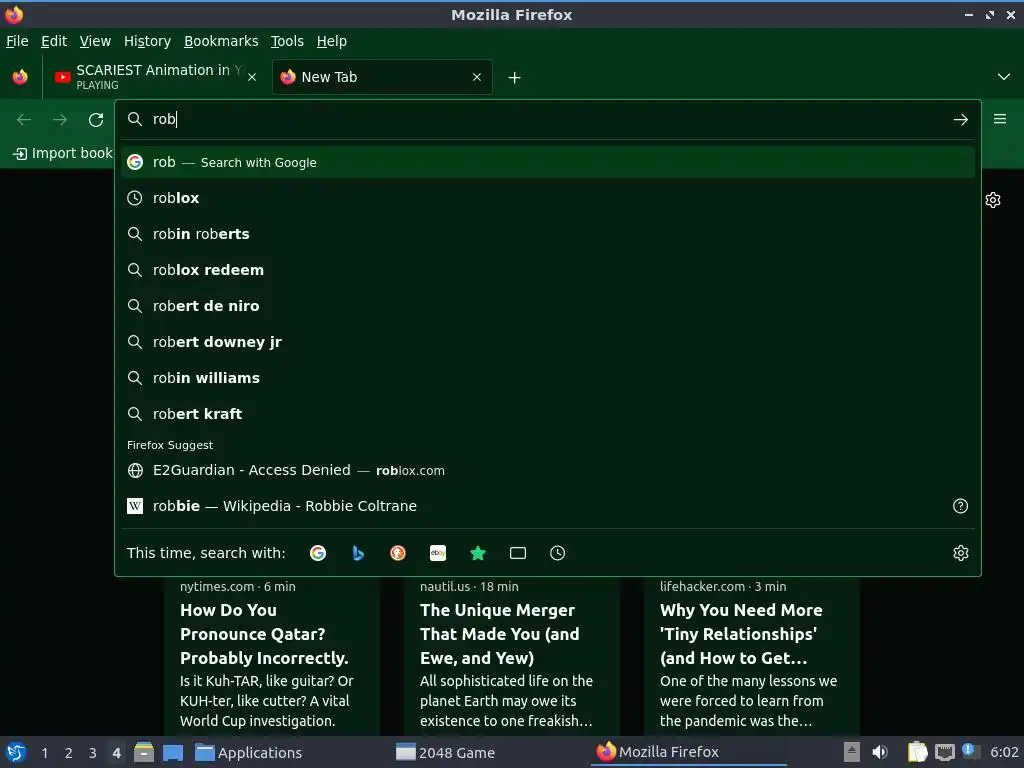The height and width of the screenshot is (768, 1024).
Task: Open the Bookmarks menu
Action: pyautogui.click(x=221, y=41)
